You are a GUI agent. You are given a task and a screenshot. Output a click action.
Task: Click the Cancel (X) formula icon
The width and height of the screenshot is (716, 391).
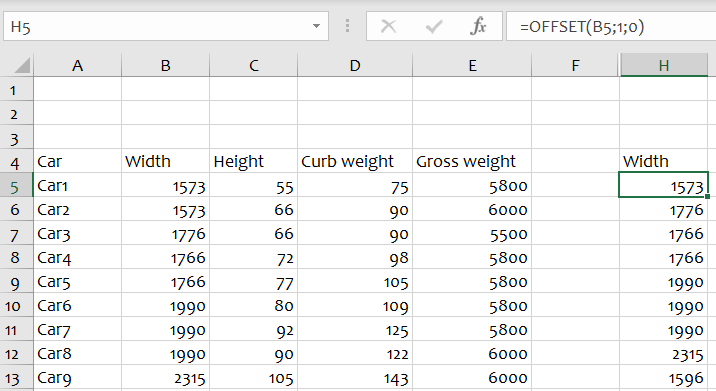point(388,26)
